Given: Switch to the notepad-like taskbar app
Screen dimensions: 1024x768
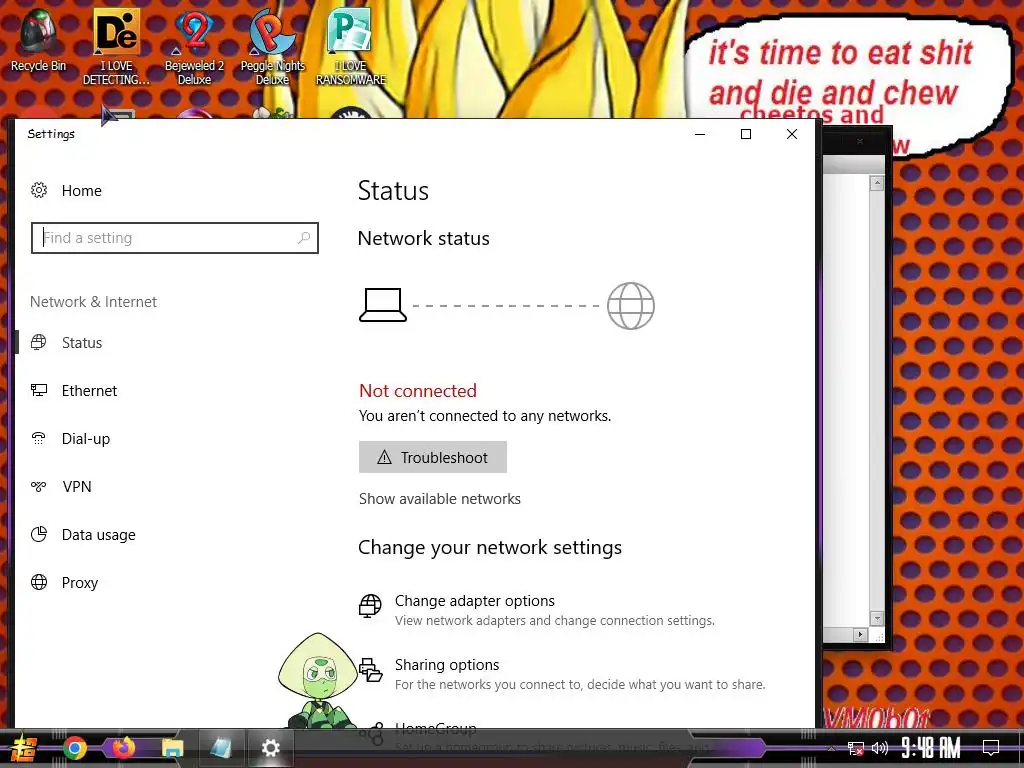Looking at the screenshot, I should coord(220,748).
